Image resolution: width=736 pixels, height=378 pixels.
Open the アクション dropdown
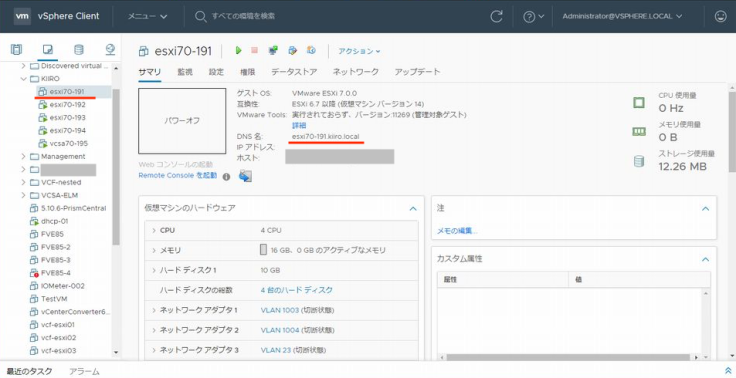tap(359, 51)
